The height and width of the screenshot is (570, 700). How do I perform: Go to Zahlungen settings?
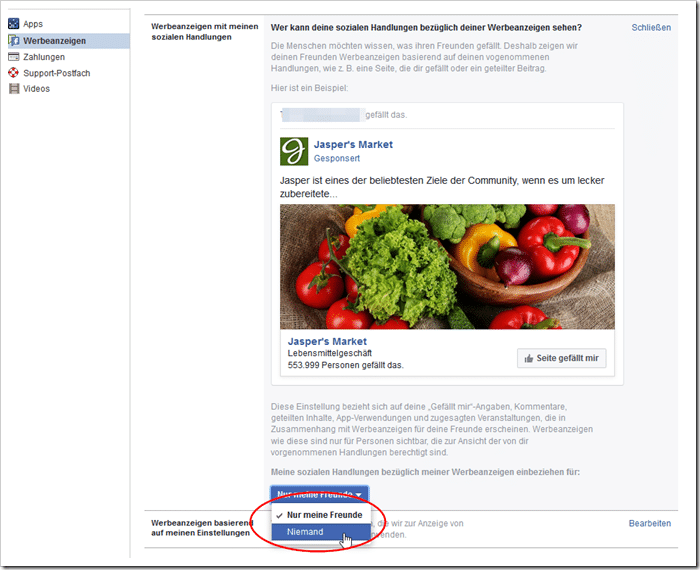click(44, 57)
